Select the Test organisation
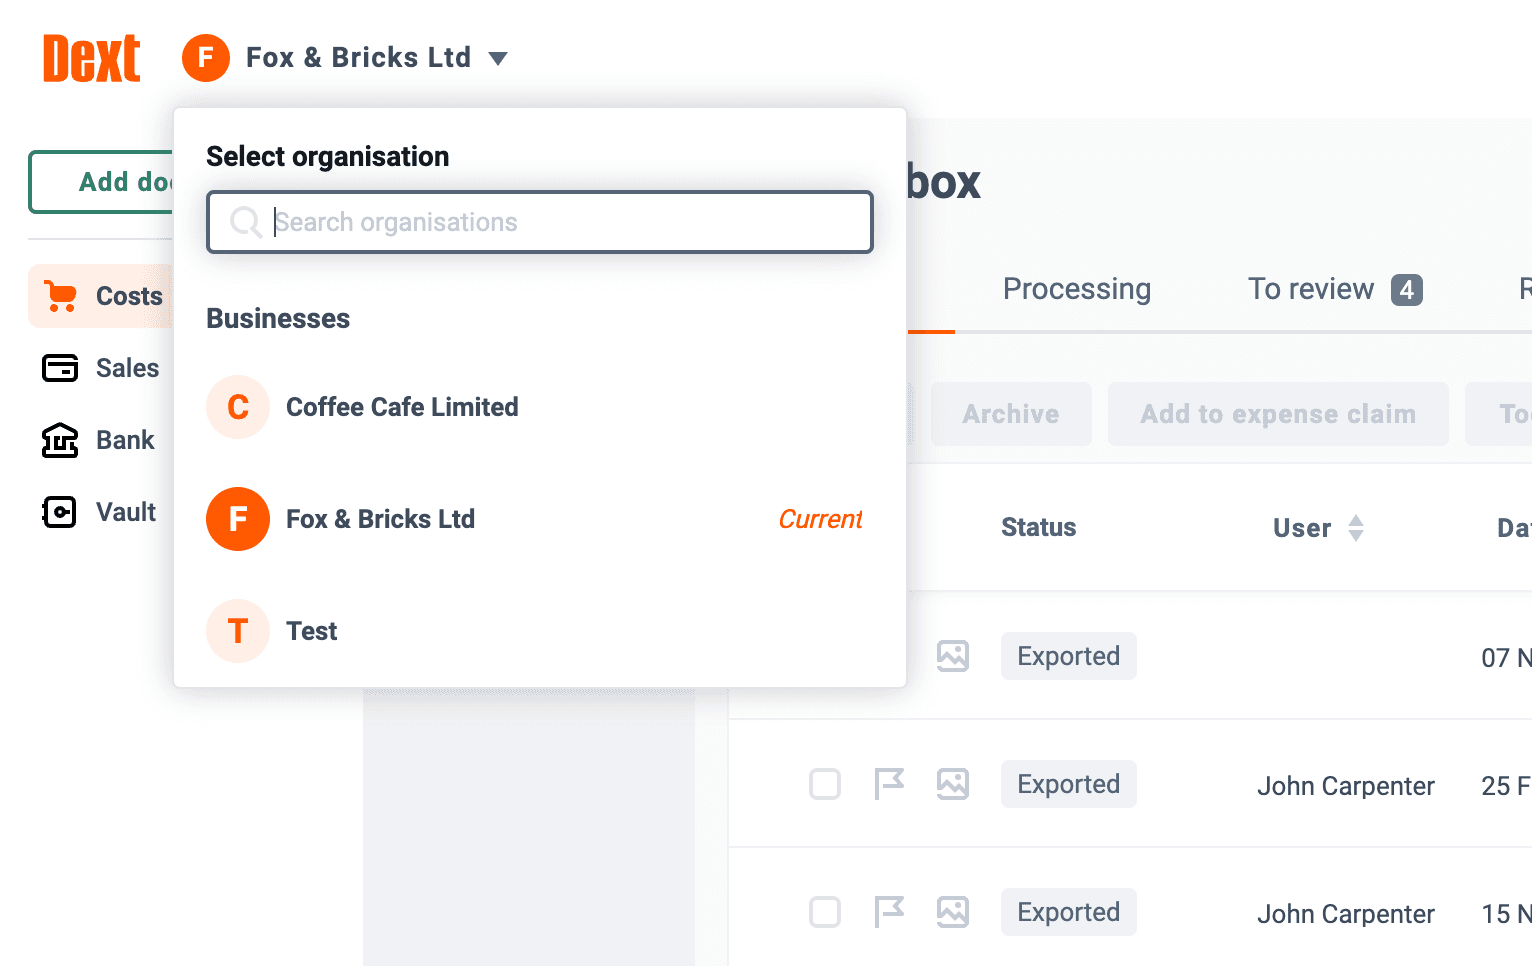This screenshot has width=1532, height=966. (540, 631)
